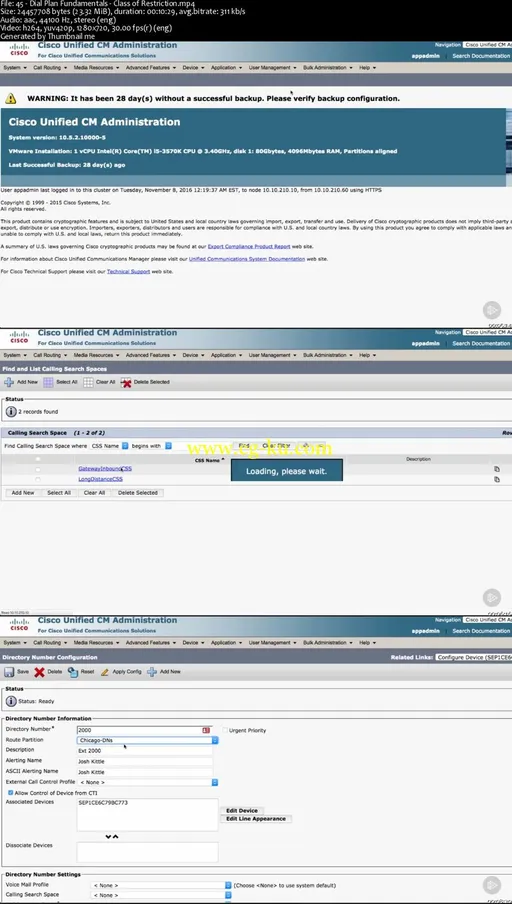The image size is (512, 904).
Task: Sort by the CSS Name column header
Action: [209, 461]
